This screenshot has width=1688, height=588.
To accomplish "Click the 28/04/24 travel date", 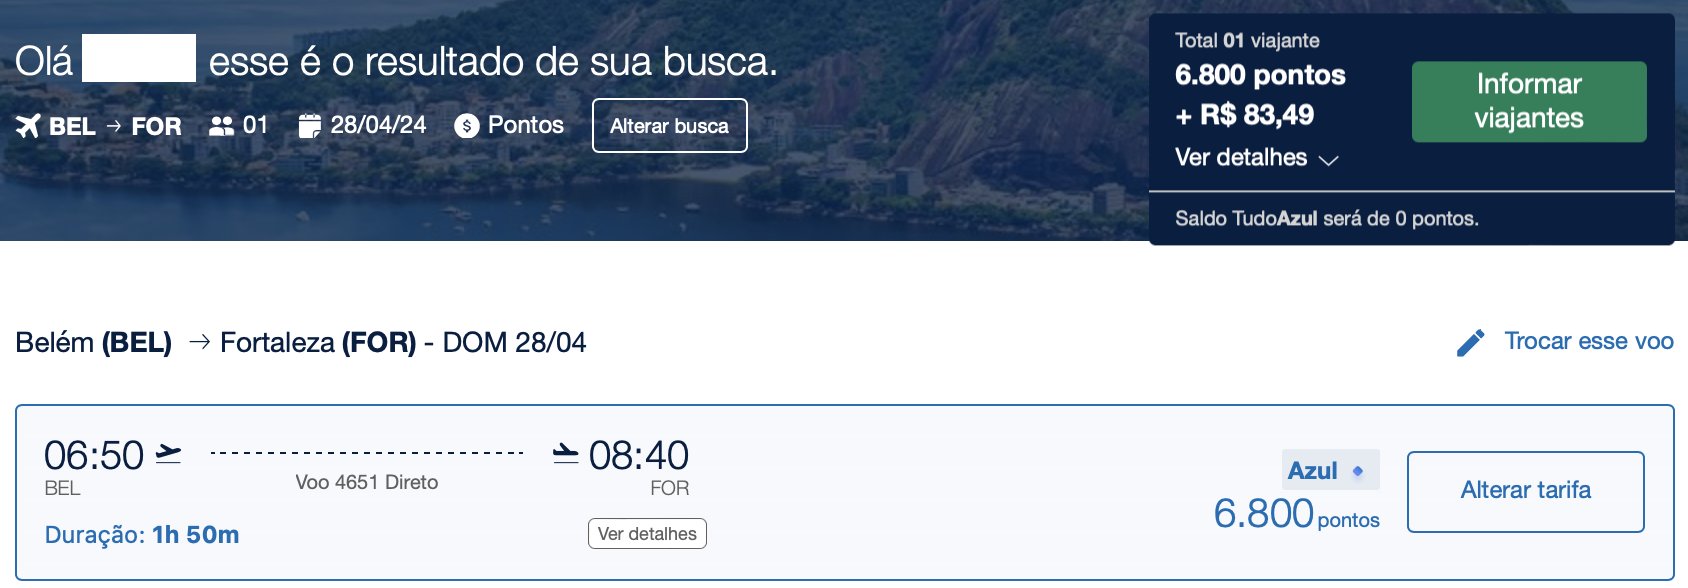I will point(378,125).
